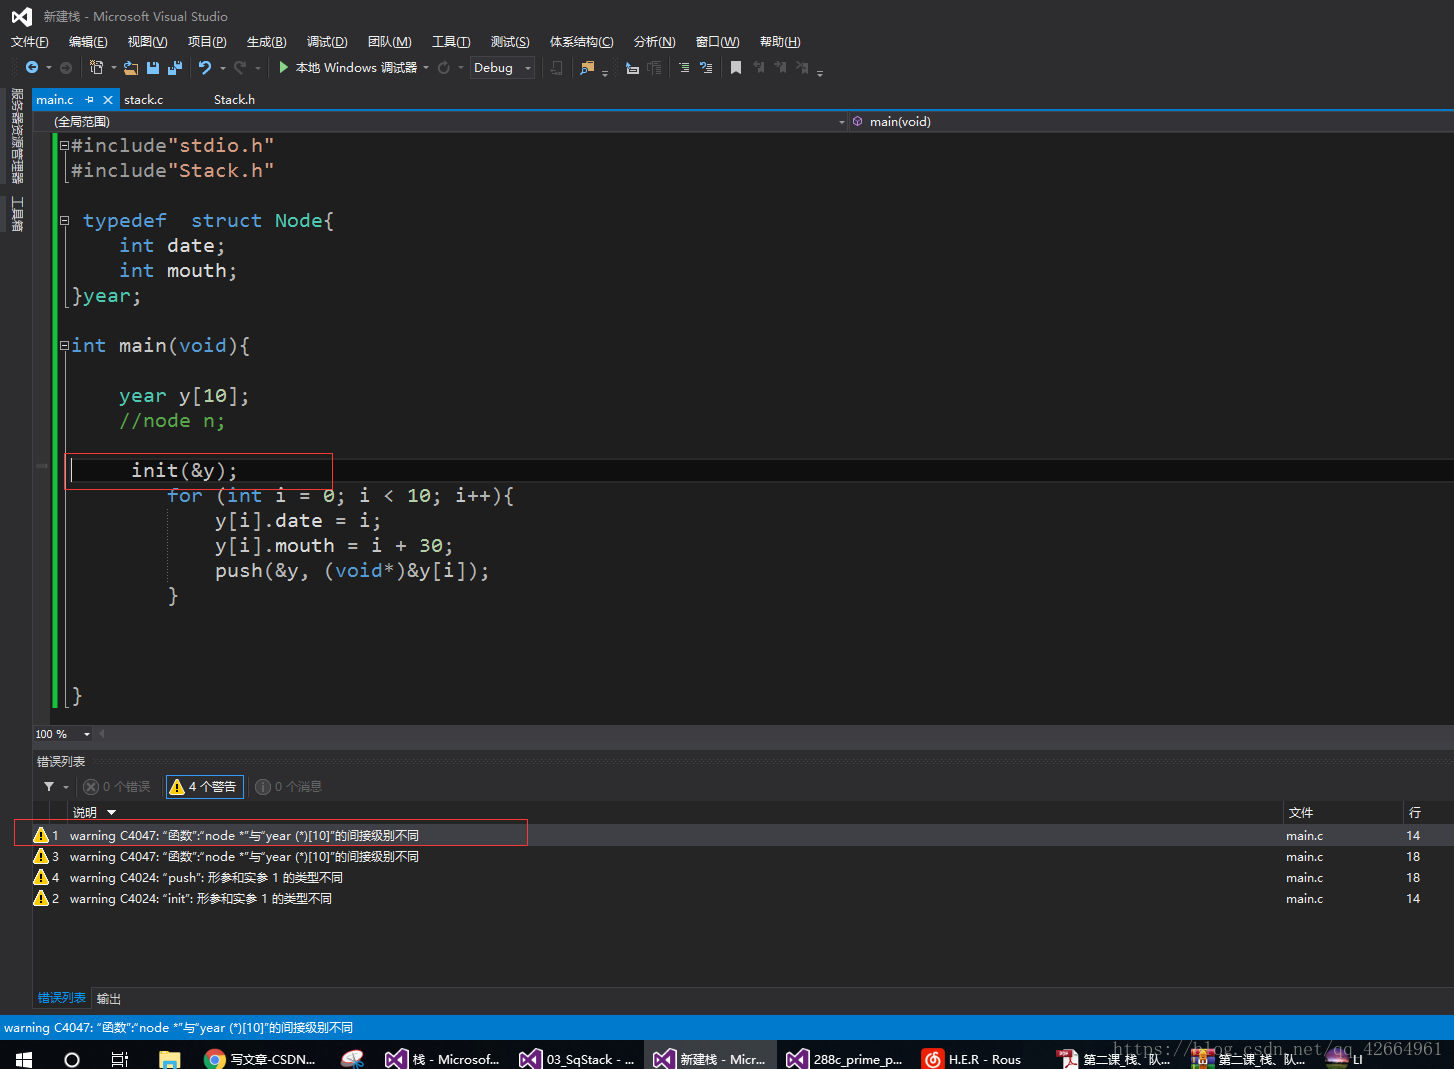1454x1069 pixels.
Task: Save the current file with the disk icon
Action: click(153, 68)
